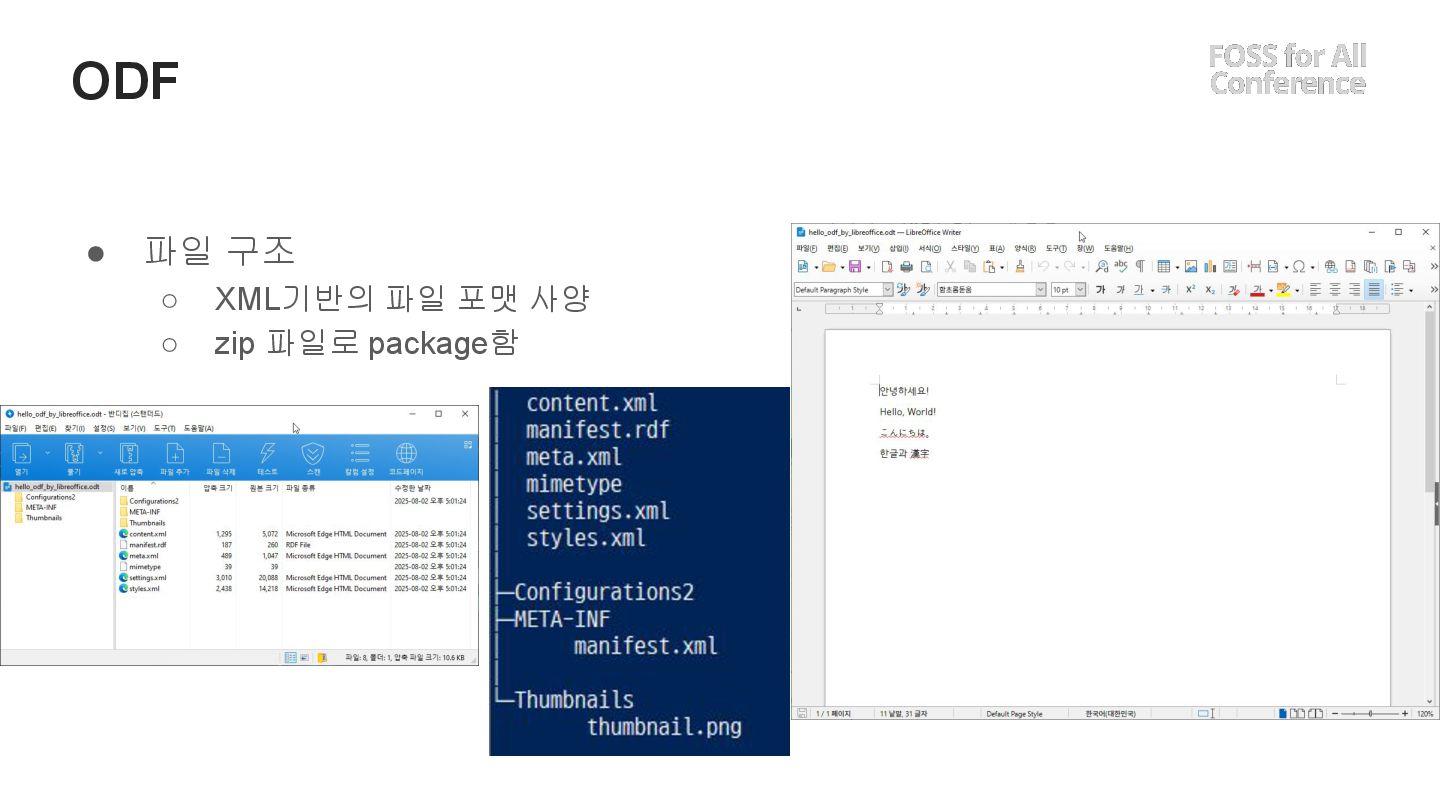Select Thumbnails folder in Bandizip tree
Screen dimensions: 1440x810
point(44,518)
